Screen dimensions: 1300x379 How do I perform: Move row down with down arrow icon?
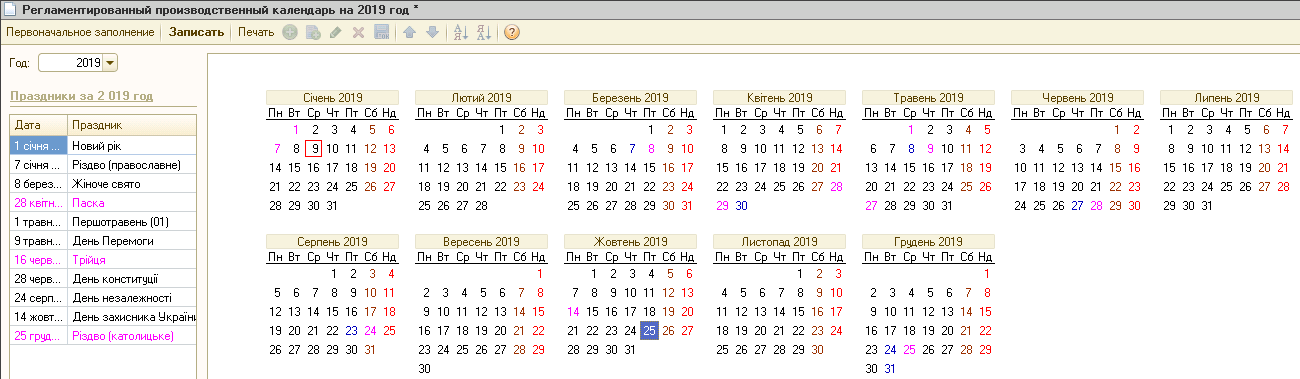pos(432,32)
